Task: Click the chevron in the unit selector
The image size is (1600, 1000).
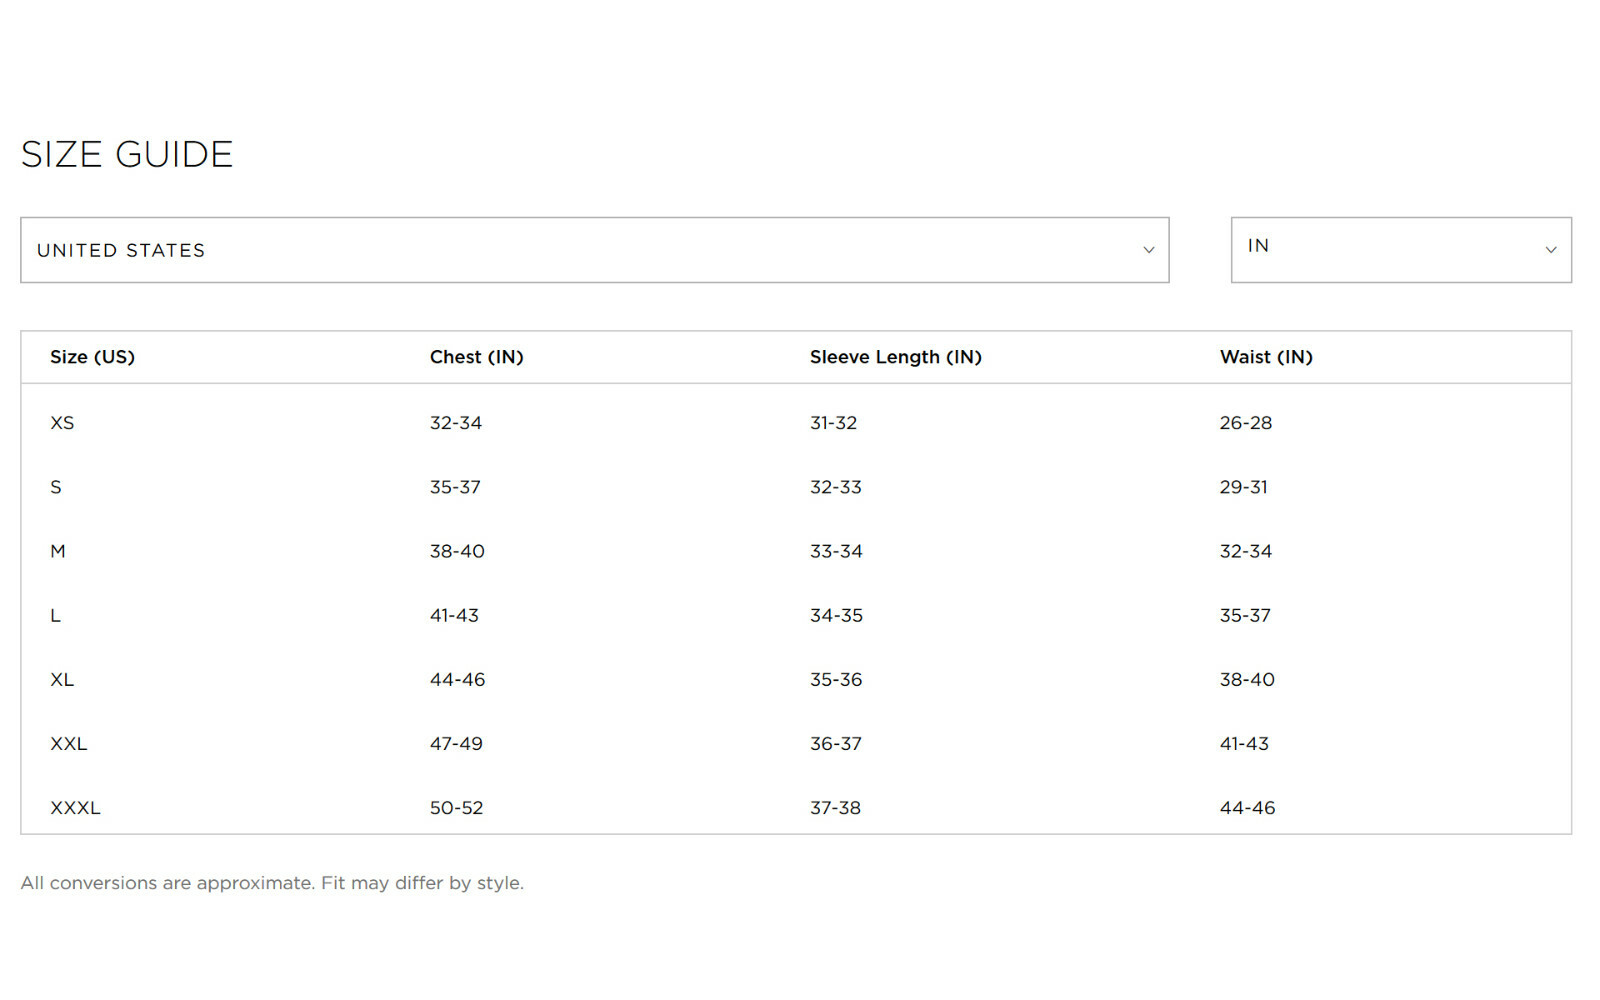Action: tap(1551, 250)
